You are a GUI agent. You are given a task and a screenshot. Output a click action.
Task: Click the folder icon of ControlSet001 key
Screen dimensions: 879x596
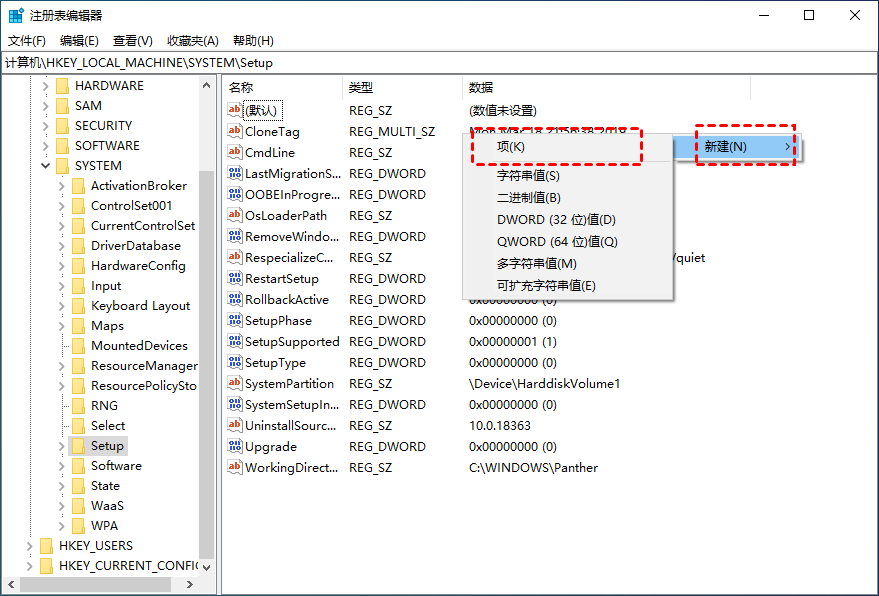pos(78,206)
